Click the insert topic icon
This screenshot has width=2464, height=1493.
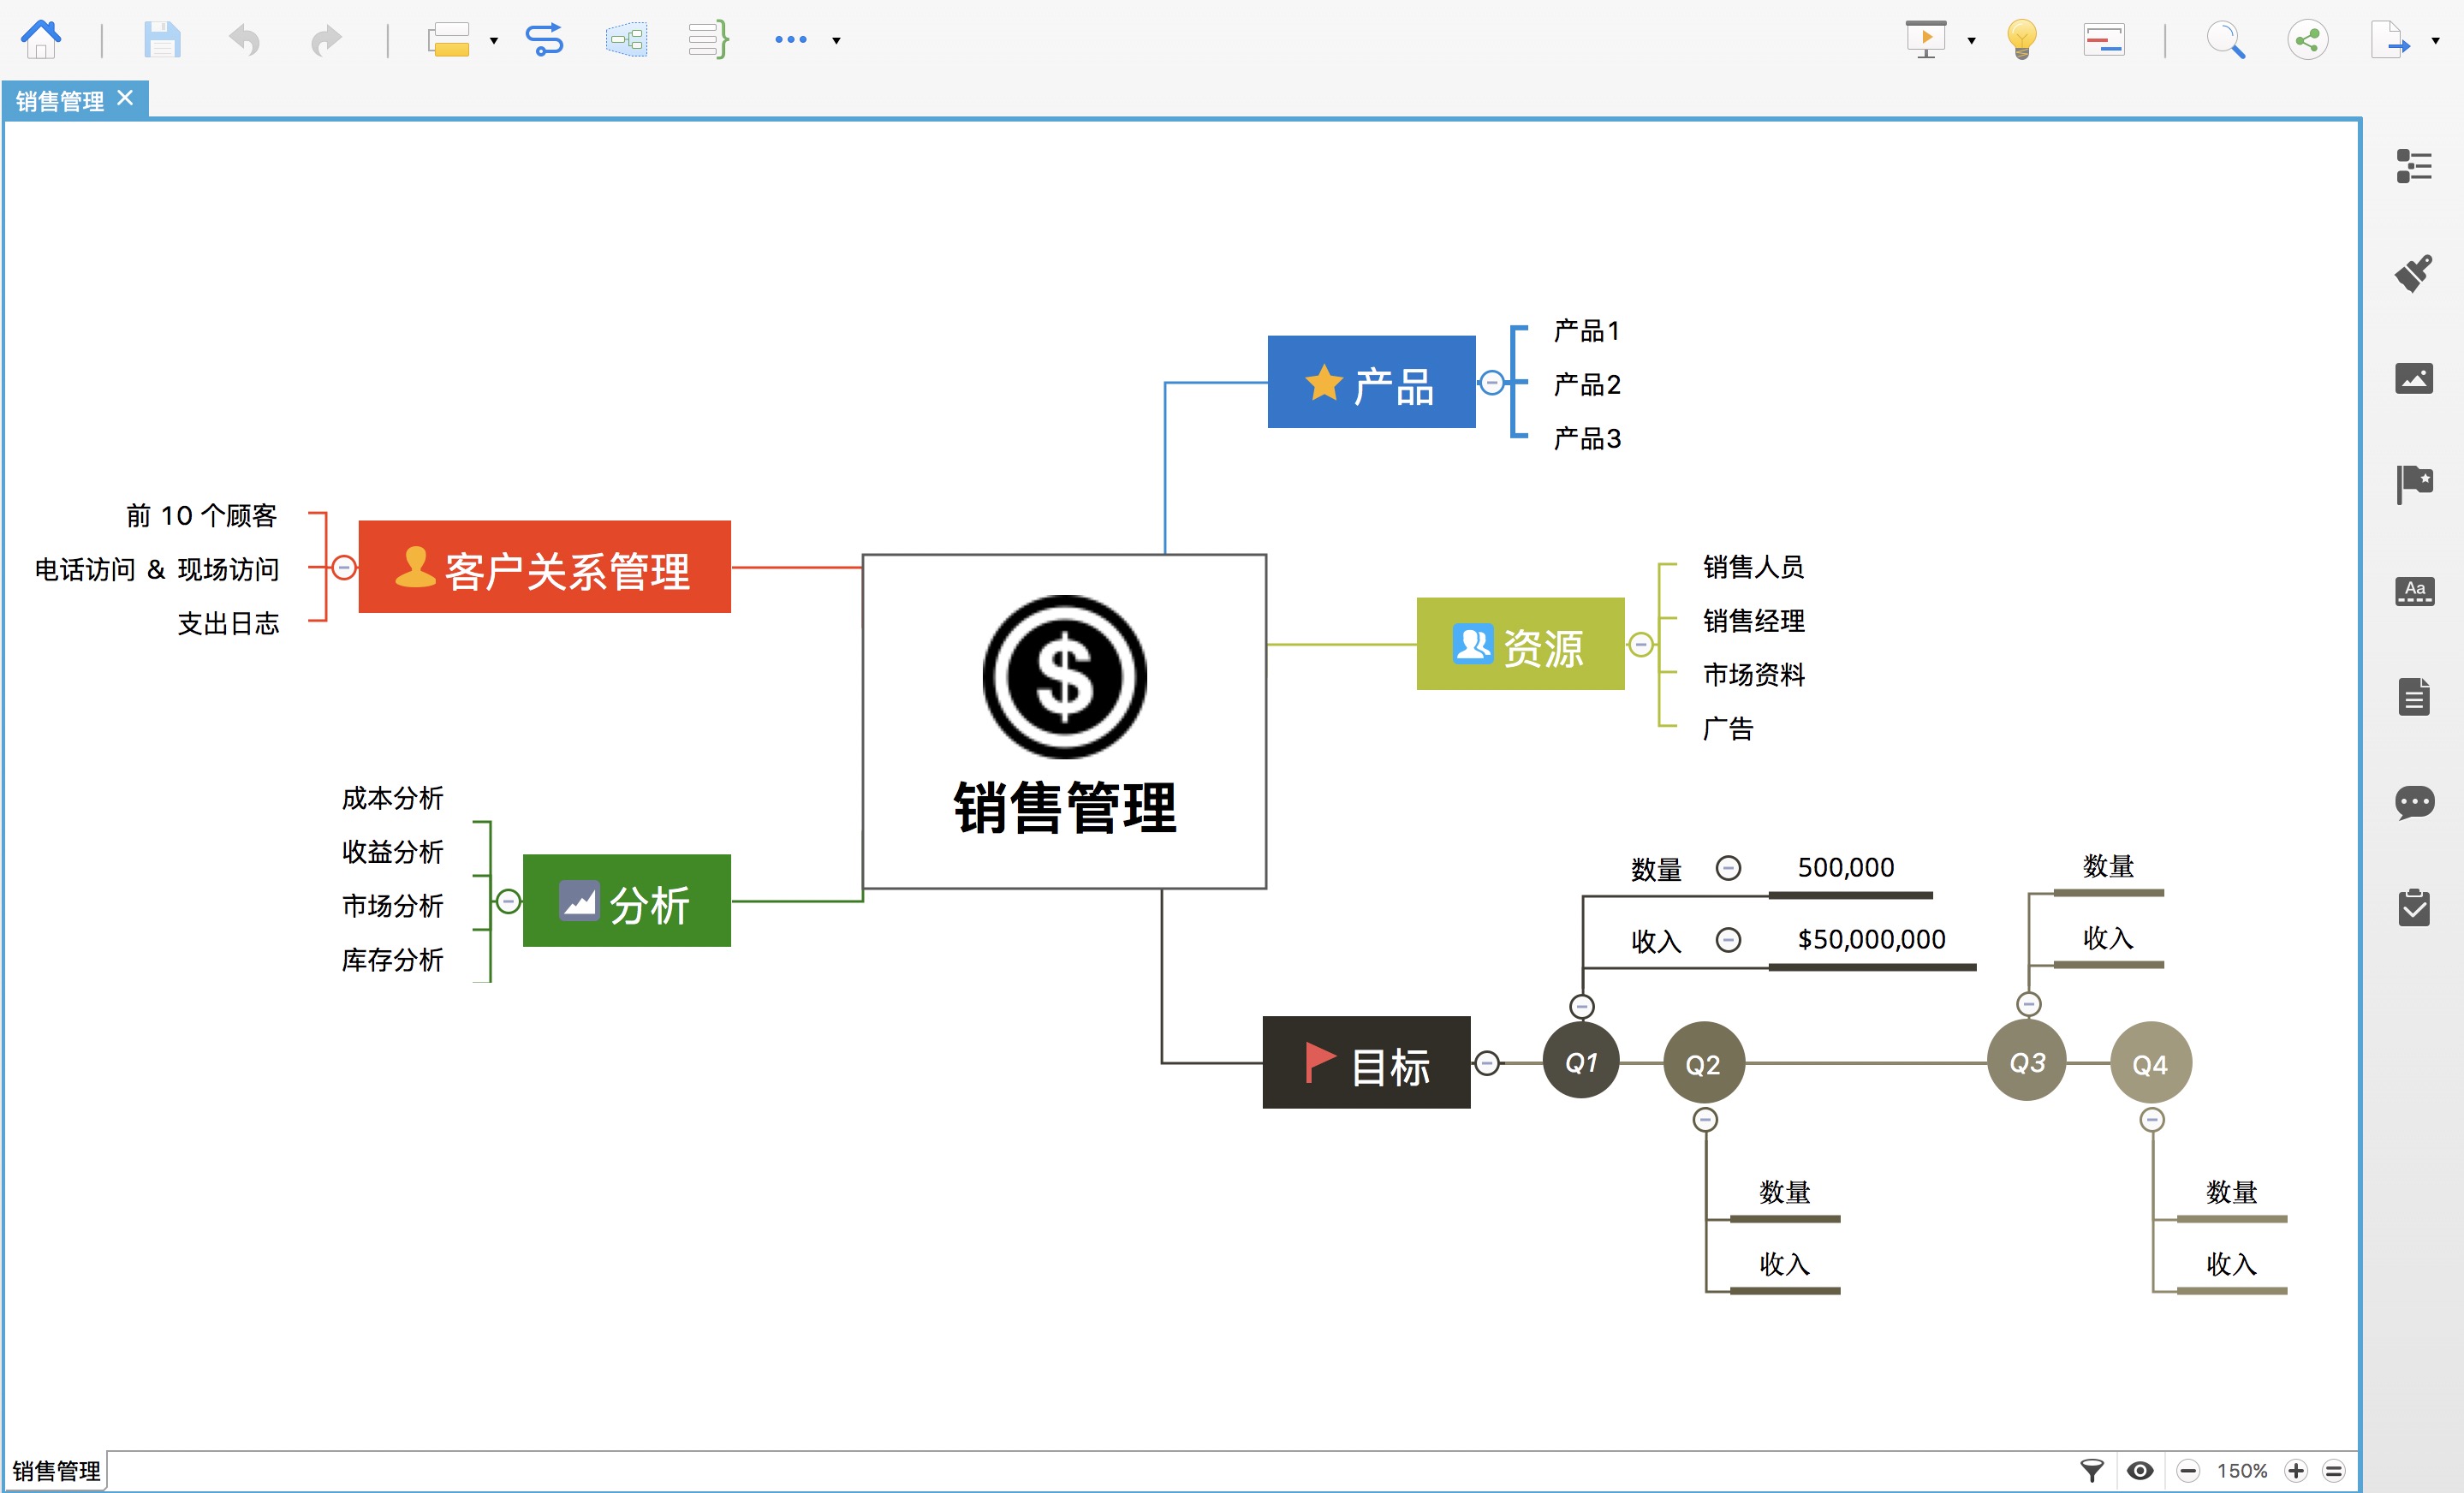(448, 40)
